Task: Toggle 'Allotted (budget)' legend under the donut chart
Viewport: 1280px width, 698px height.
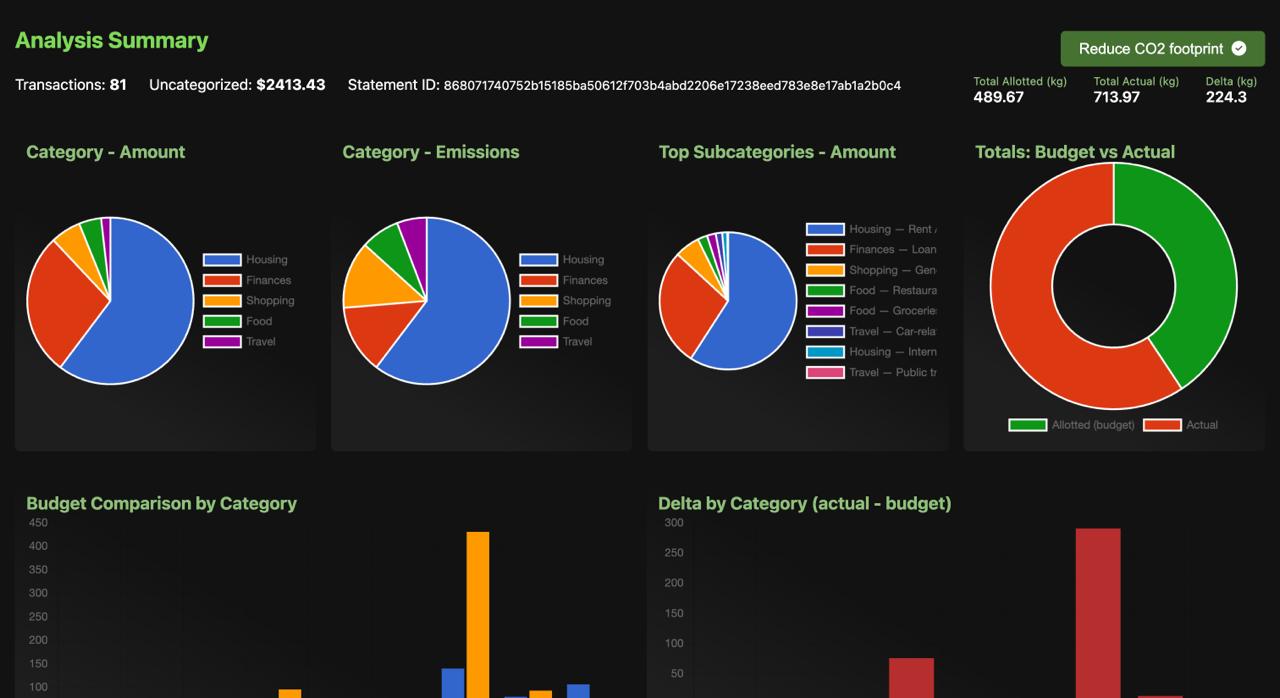Action: click(1072, 425)
